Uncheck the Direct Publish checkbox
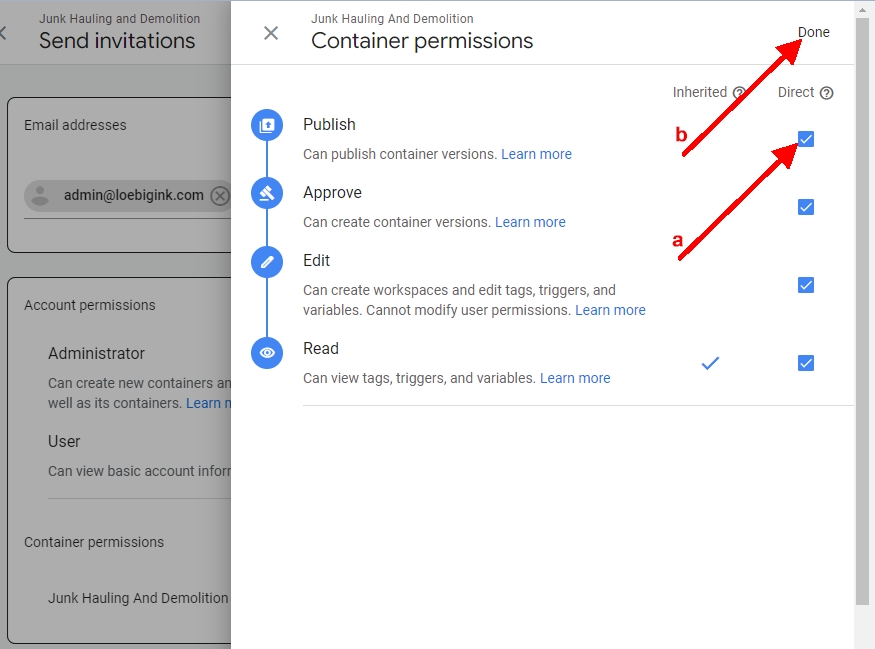The width and height of the screenshot is (875, 649). (x=806, y=139)
